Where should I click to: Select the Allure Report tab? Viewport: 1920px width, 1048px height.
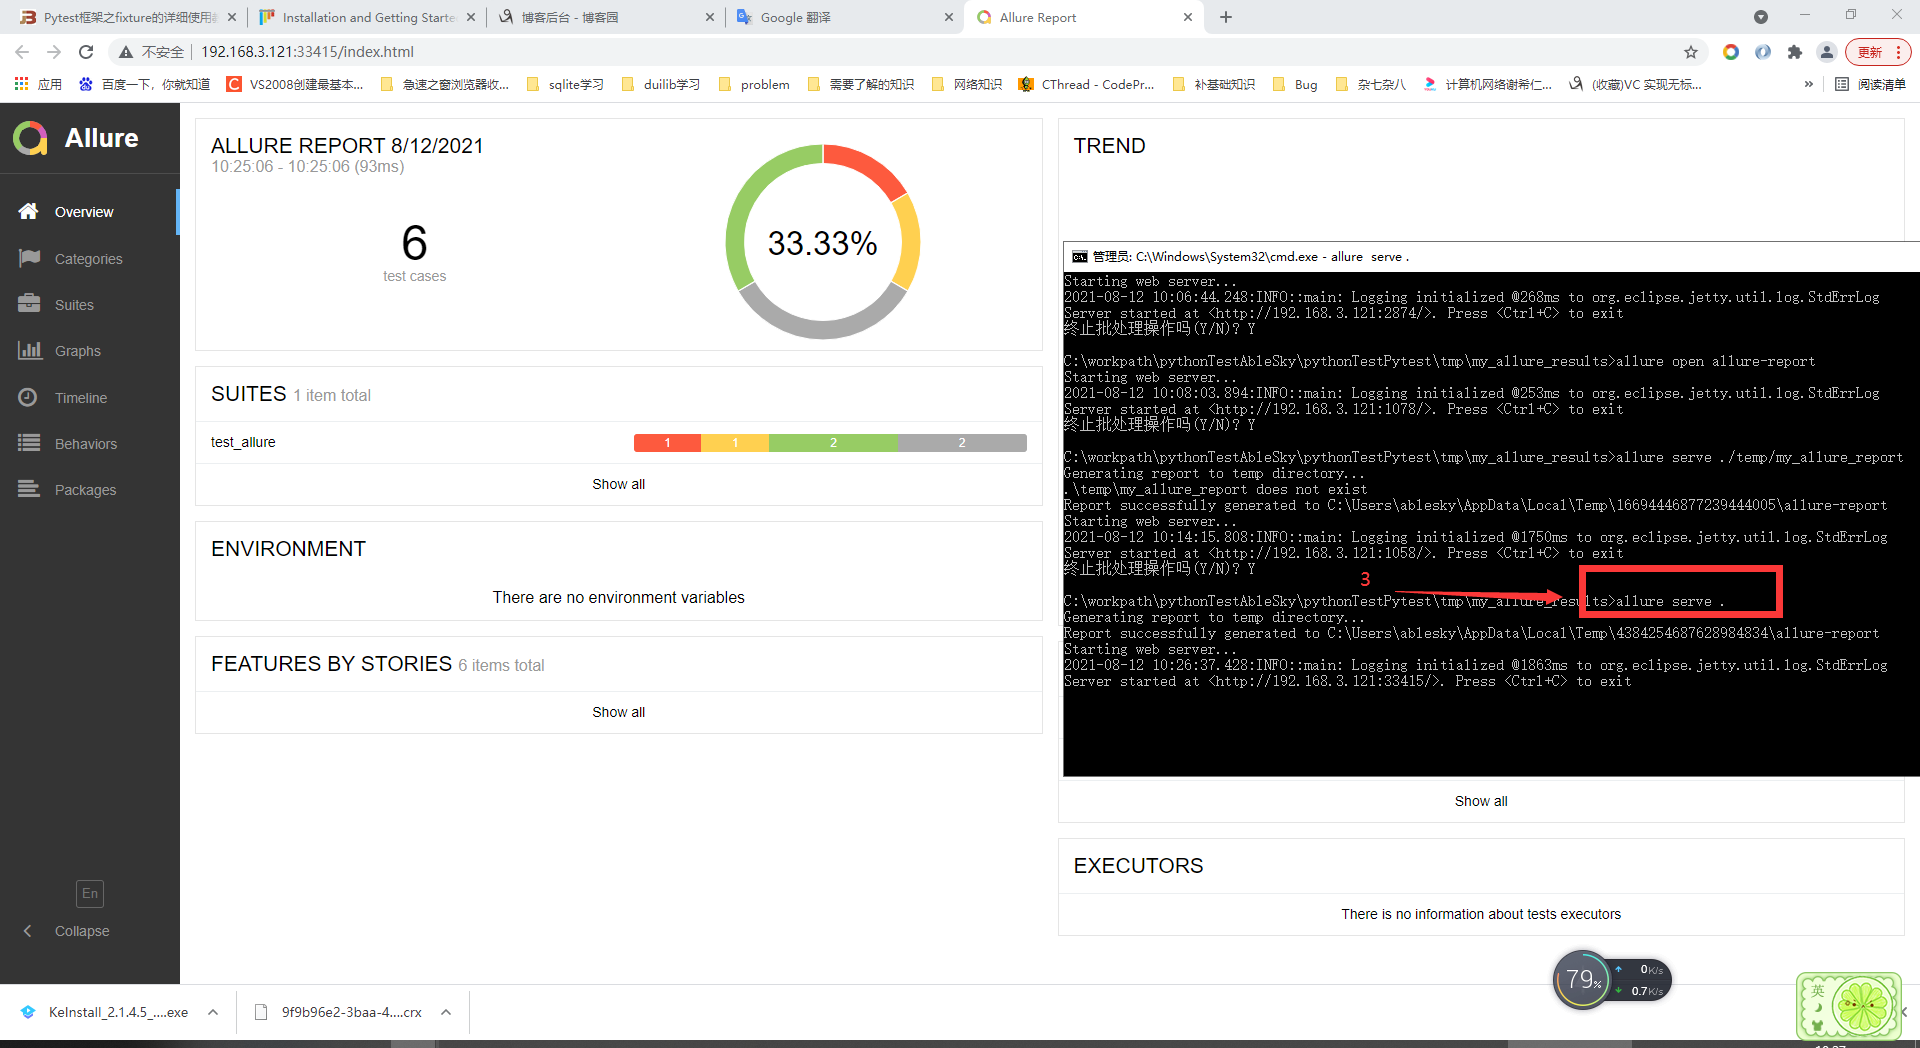(x=1084, y=17)
